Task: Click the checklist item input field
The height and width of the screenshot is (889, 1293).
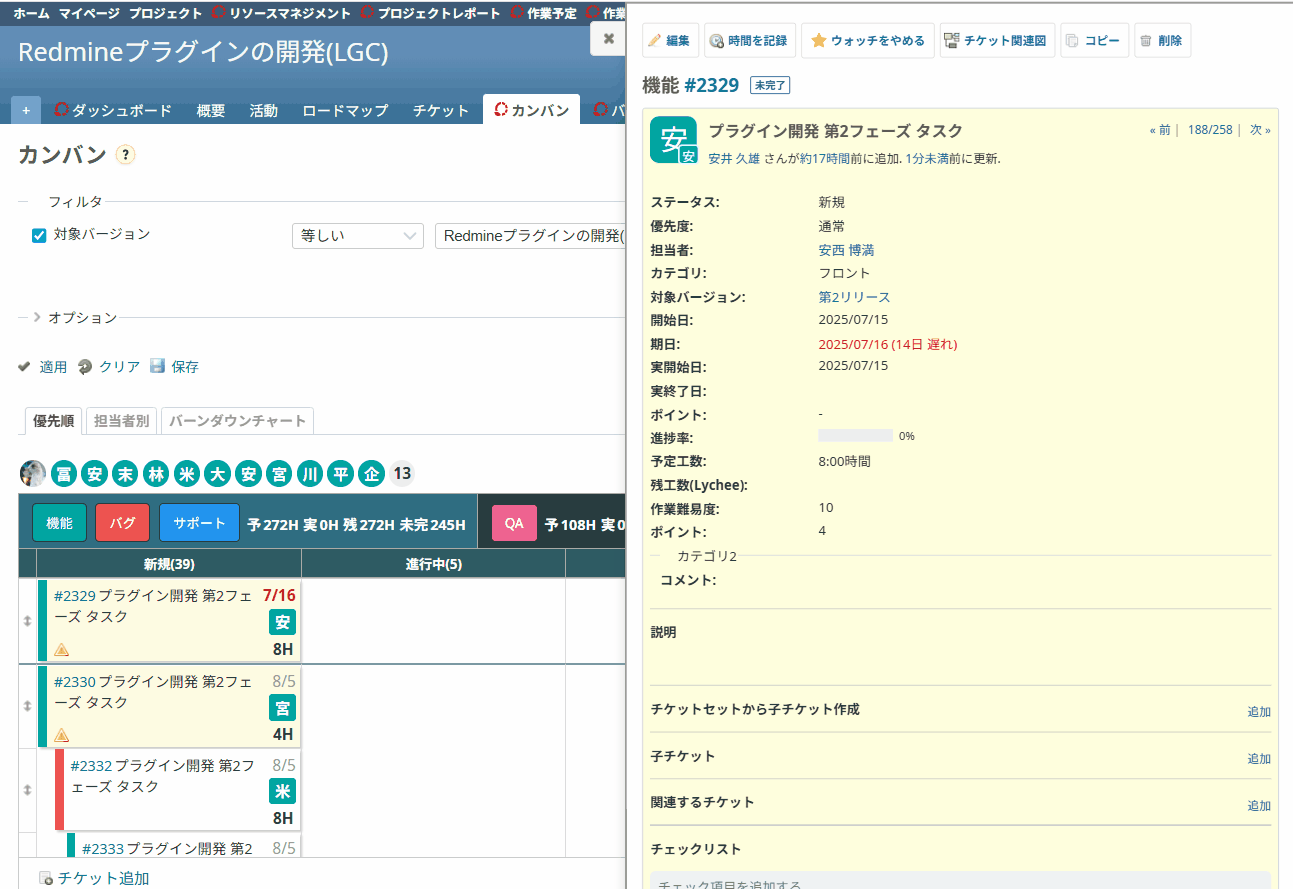Action: [x=960, y=880]
